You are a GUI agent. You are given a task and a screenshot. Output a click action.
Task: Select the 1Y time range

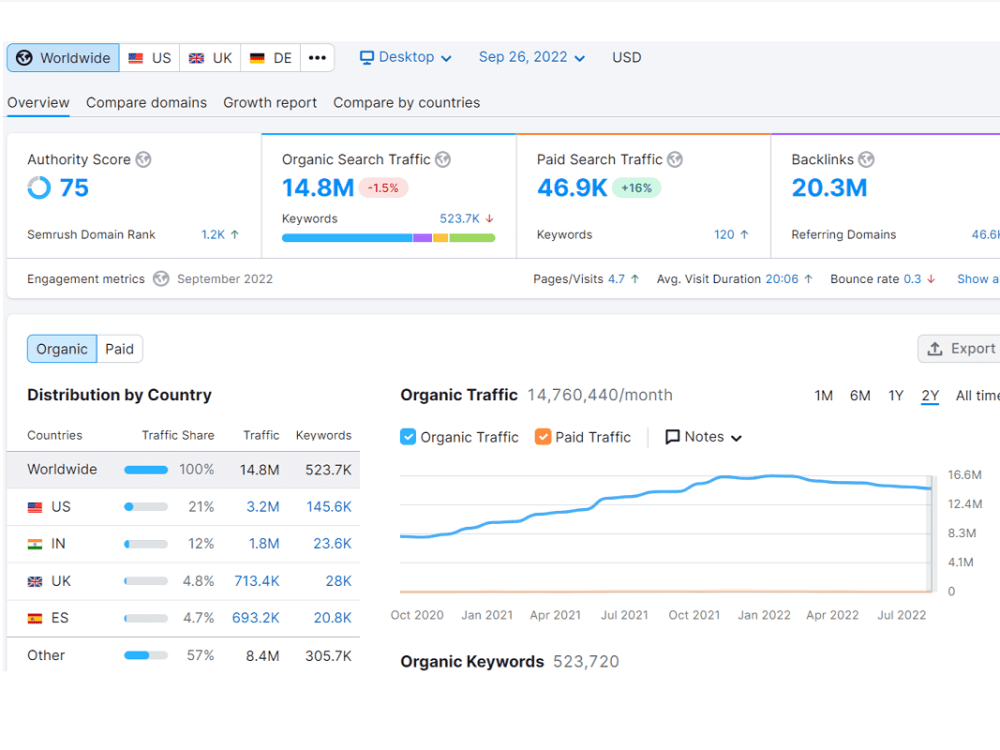(x=895, y=396)
